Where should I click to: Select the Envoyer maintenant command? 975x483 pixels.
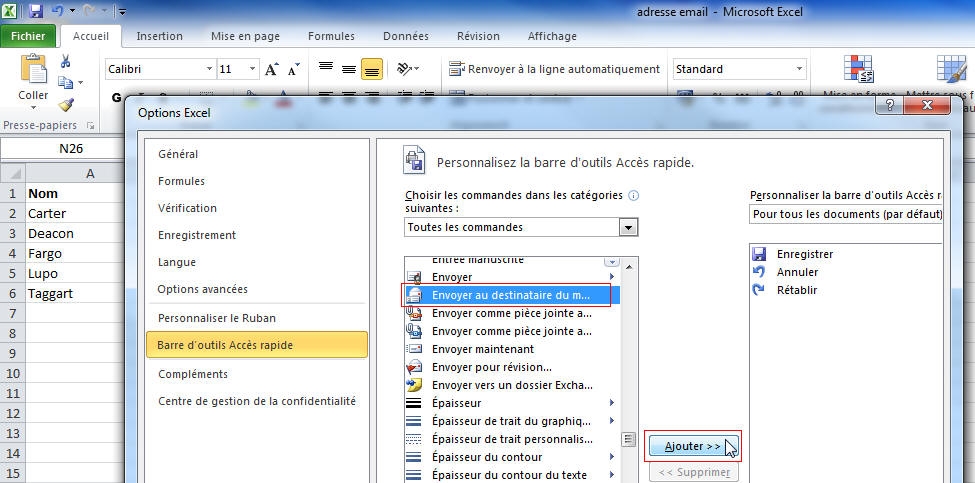point(512,349)
